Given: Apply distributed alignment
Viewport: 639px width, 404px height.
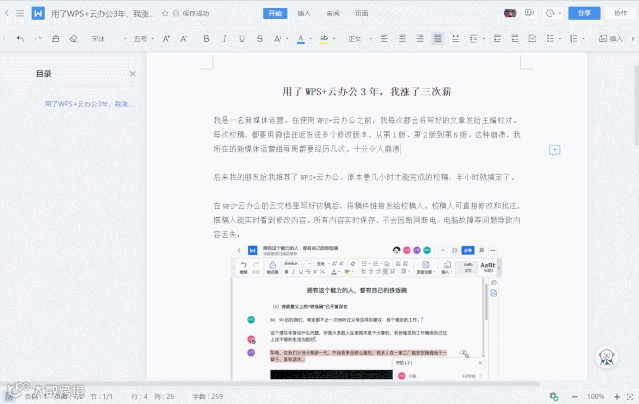Looking at the screenshot, I should 456,39.
